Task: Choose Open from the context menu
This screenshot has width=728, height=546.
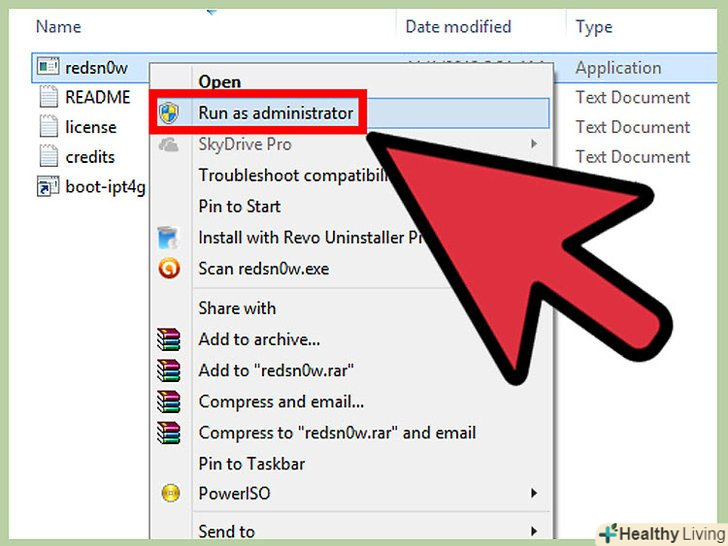Action: 220,82
